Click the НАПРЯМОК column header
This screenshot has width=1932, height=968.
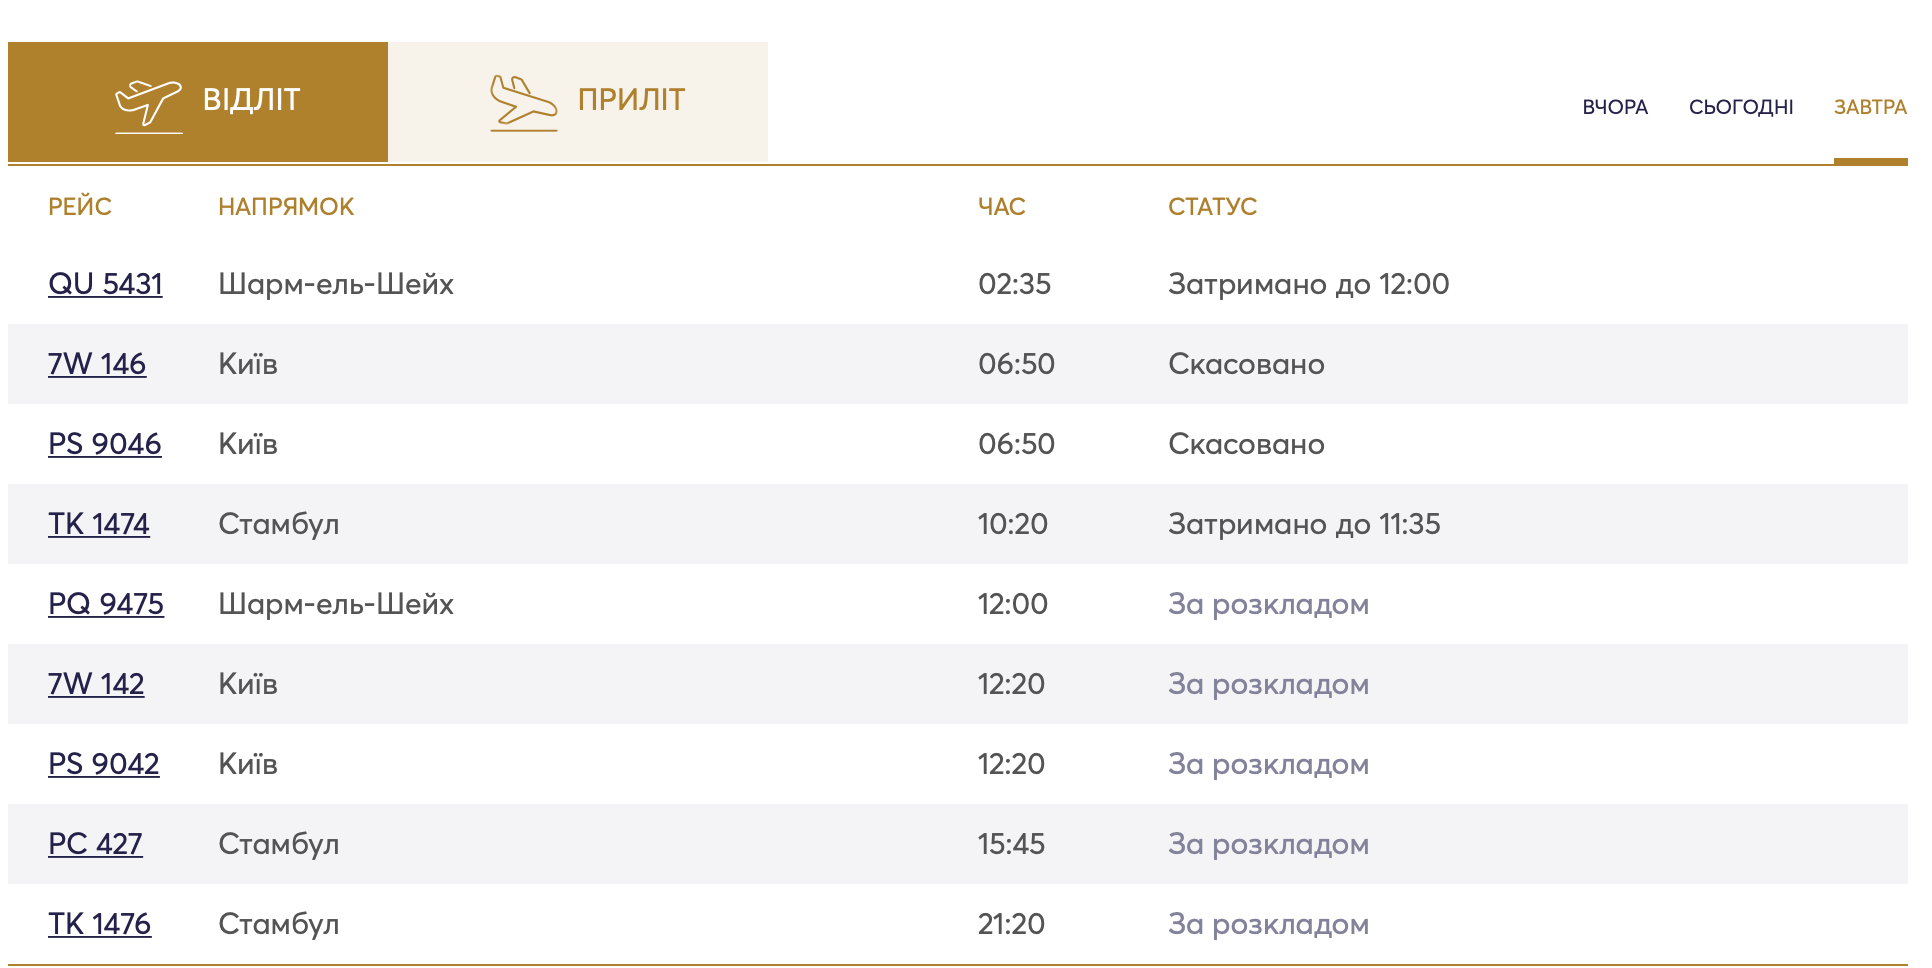pyautogui.click(x=286, y=207)
